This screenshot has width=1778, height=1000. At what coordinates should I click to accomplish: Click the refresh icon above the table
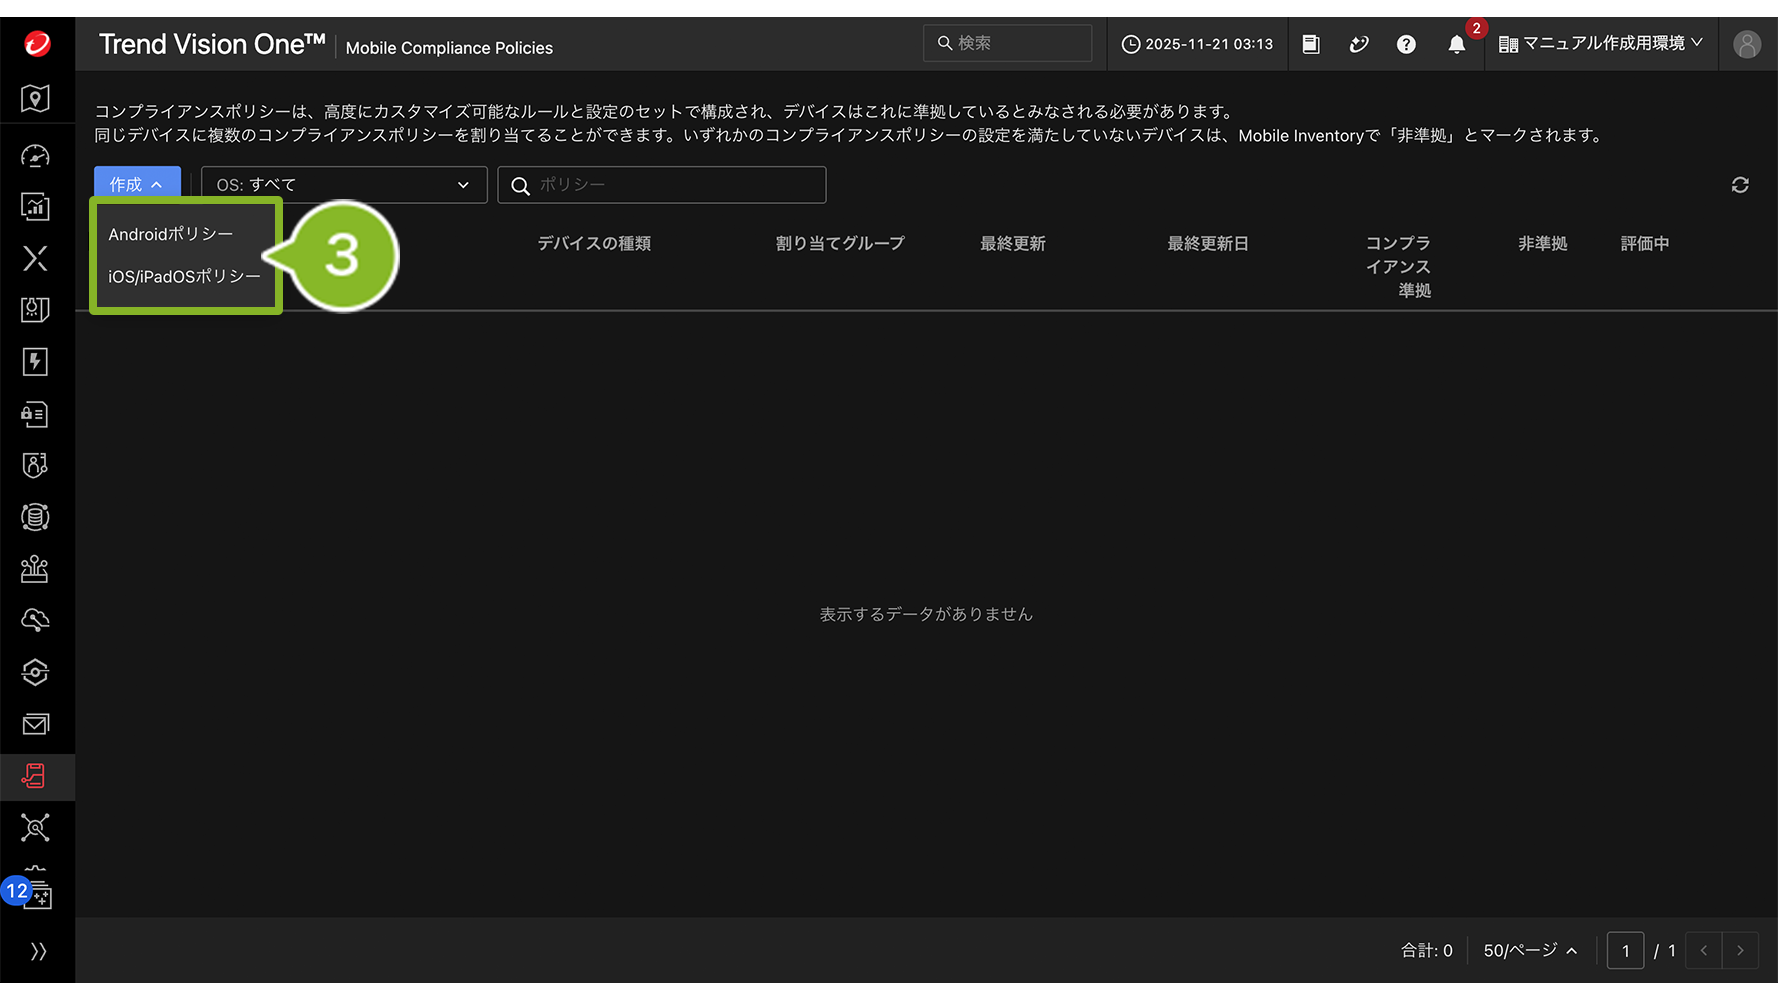1740,185
